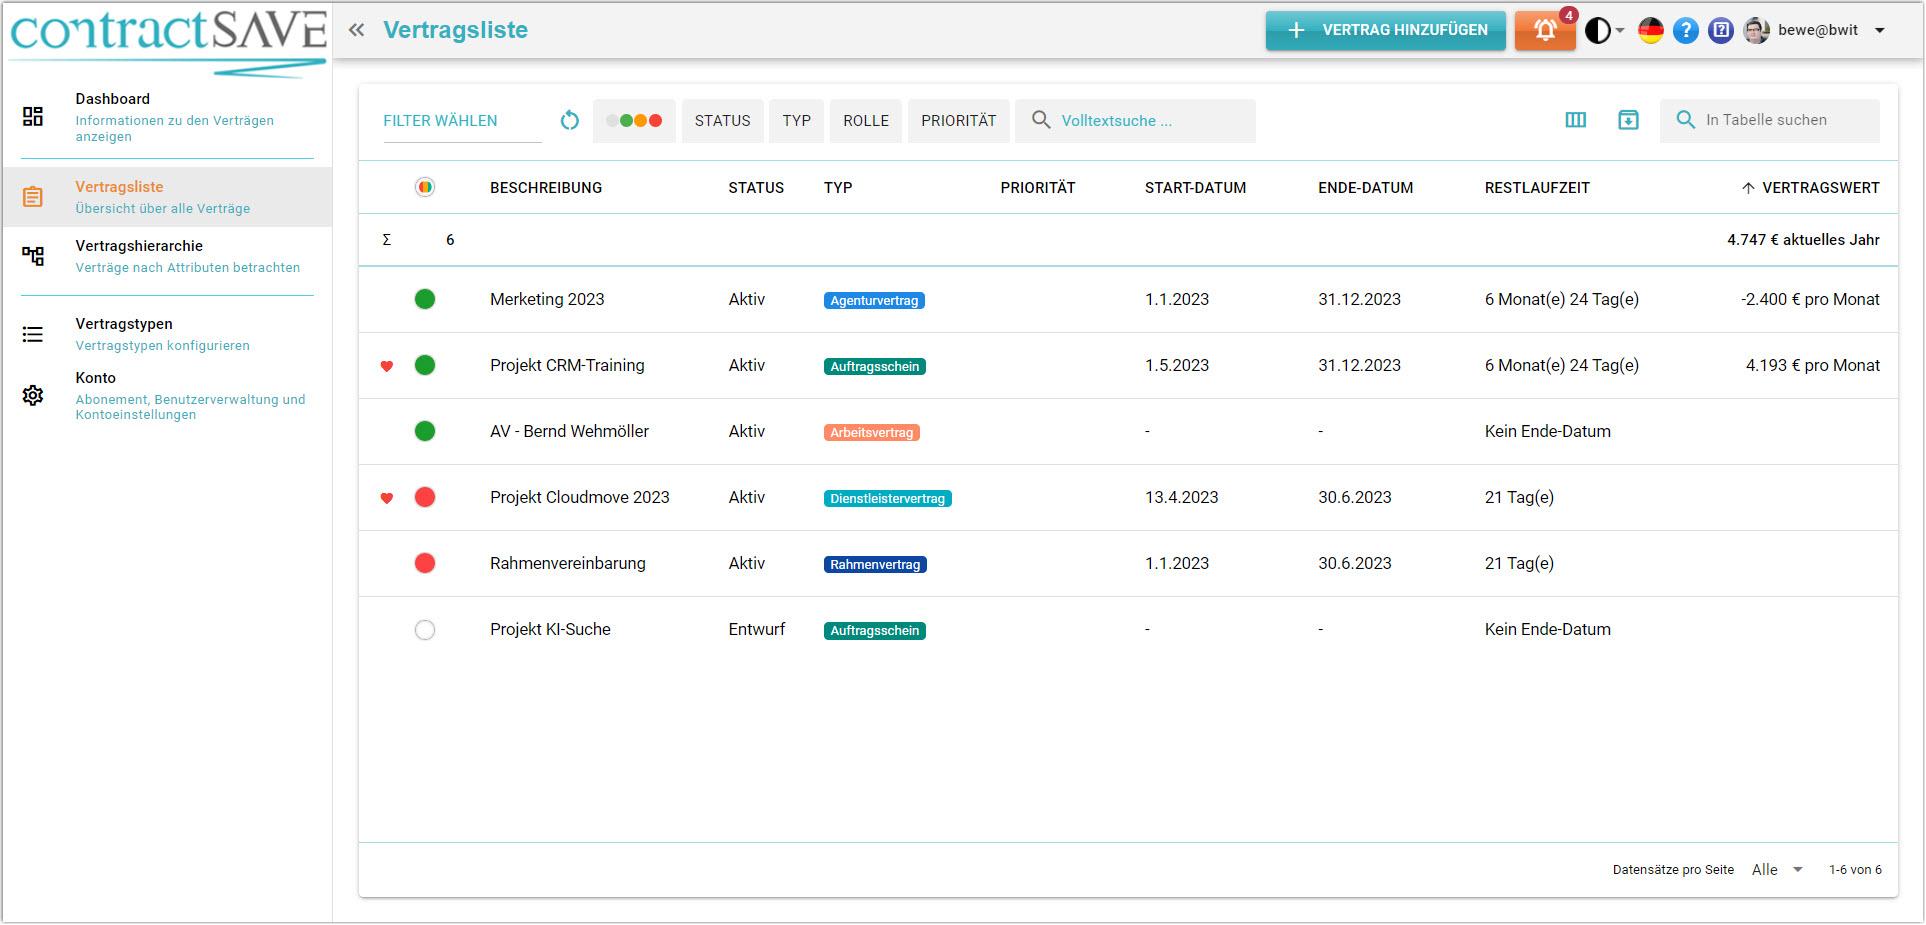The height and width of the screenshot is (925, 1926).
Task: Click the German flag language icon
Action: [1651, 31]
